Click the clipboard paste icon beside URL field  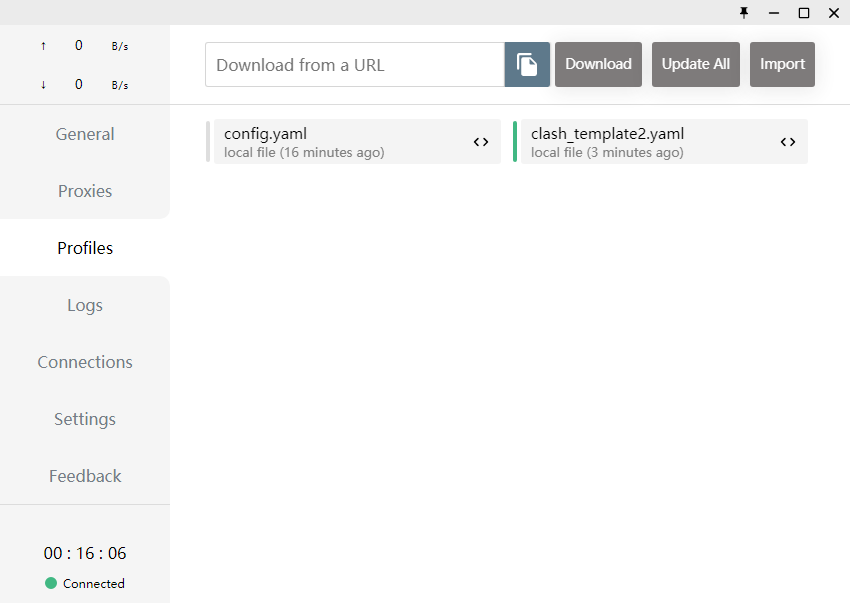point(527,64)
